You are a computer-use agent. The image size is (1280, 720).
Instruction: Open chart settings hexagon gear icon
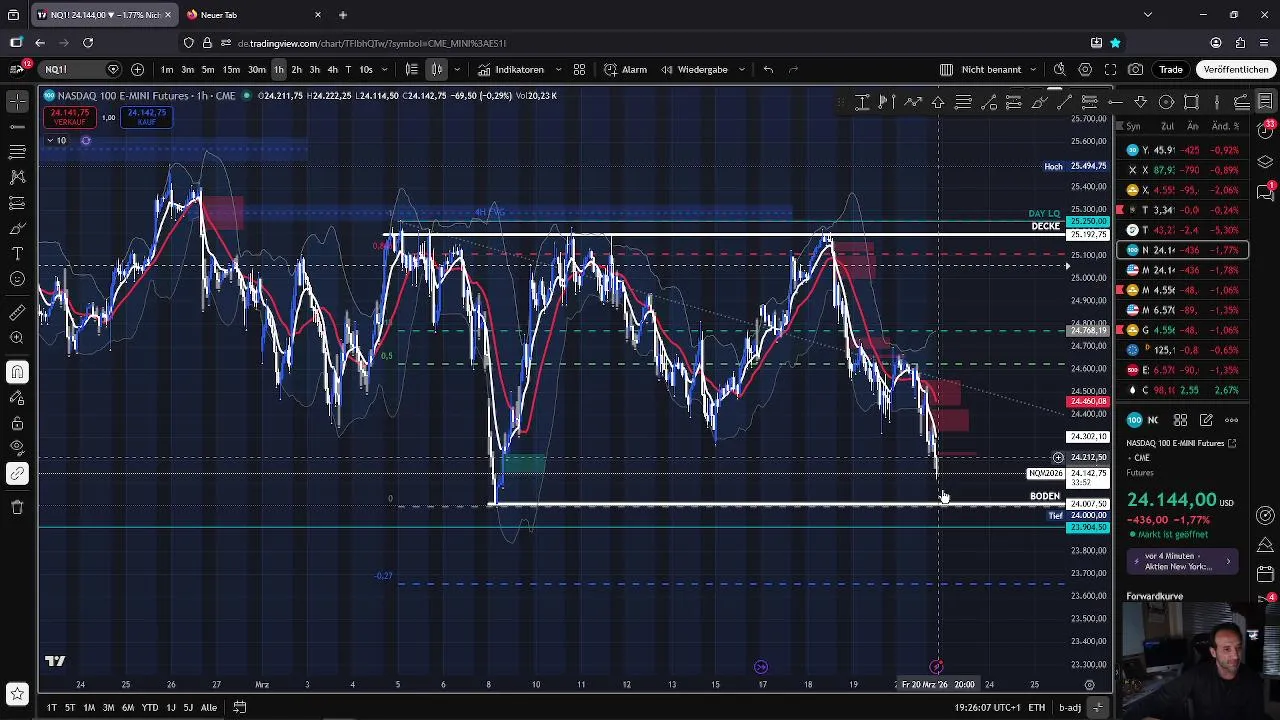pos(1085,69)
